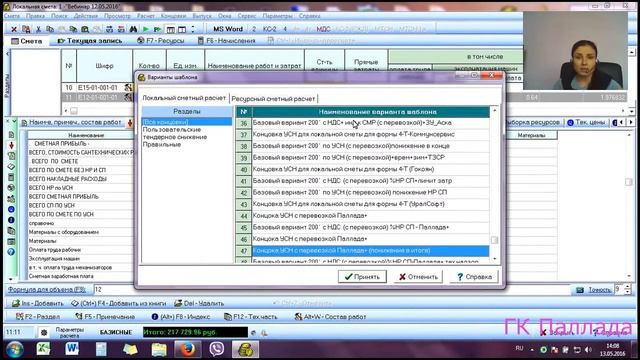
Task: Click Ins - Добавить button
Action: pyautogui.click(x=38, y=303)
